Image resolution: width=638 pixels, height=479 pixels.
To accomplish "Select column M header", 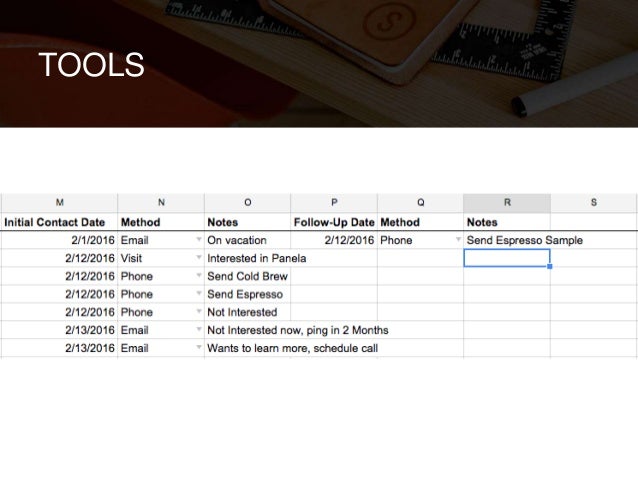I will click(59, 203).
